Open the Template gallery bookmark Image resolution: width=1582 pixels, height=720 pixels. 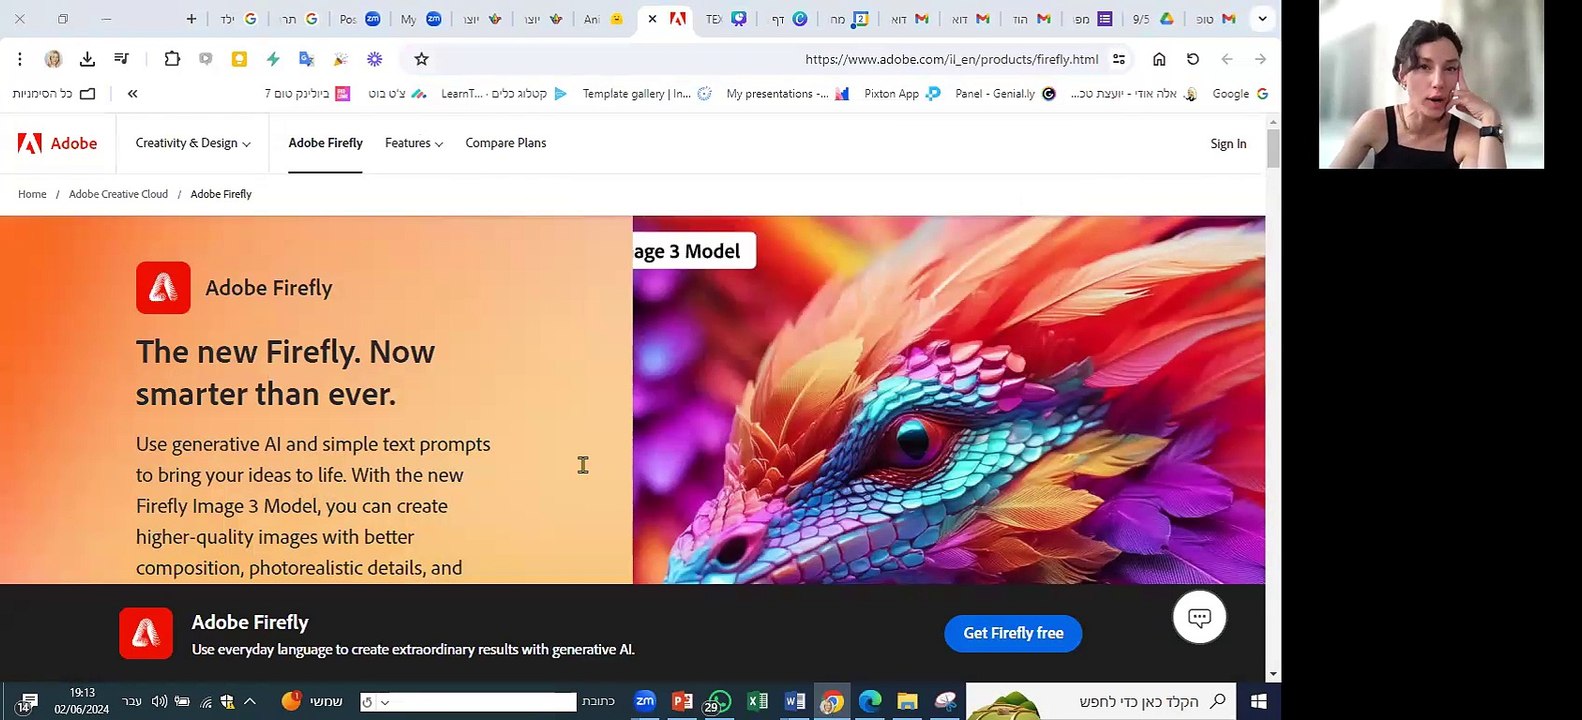647,93
